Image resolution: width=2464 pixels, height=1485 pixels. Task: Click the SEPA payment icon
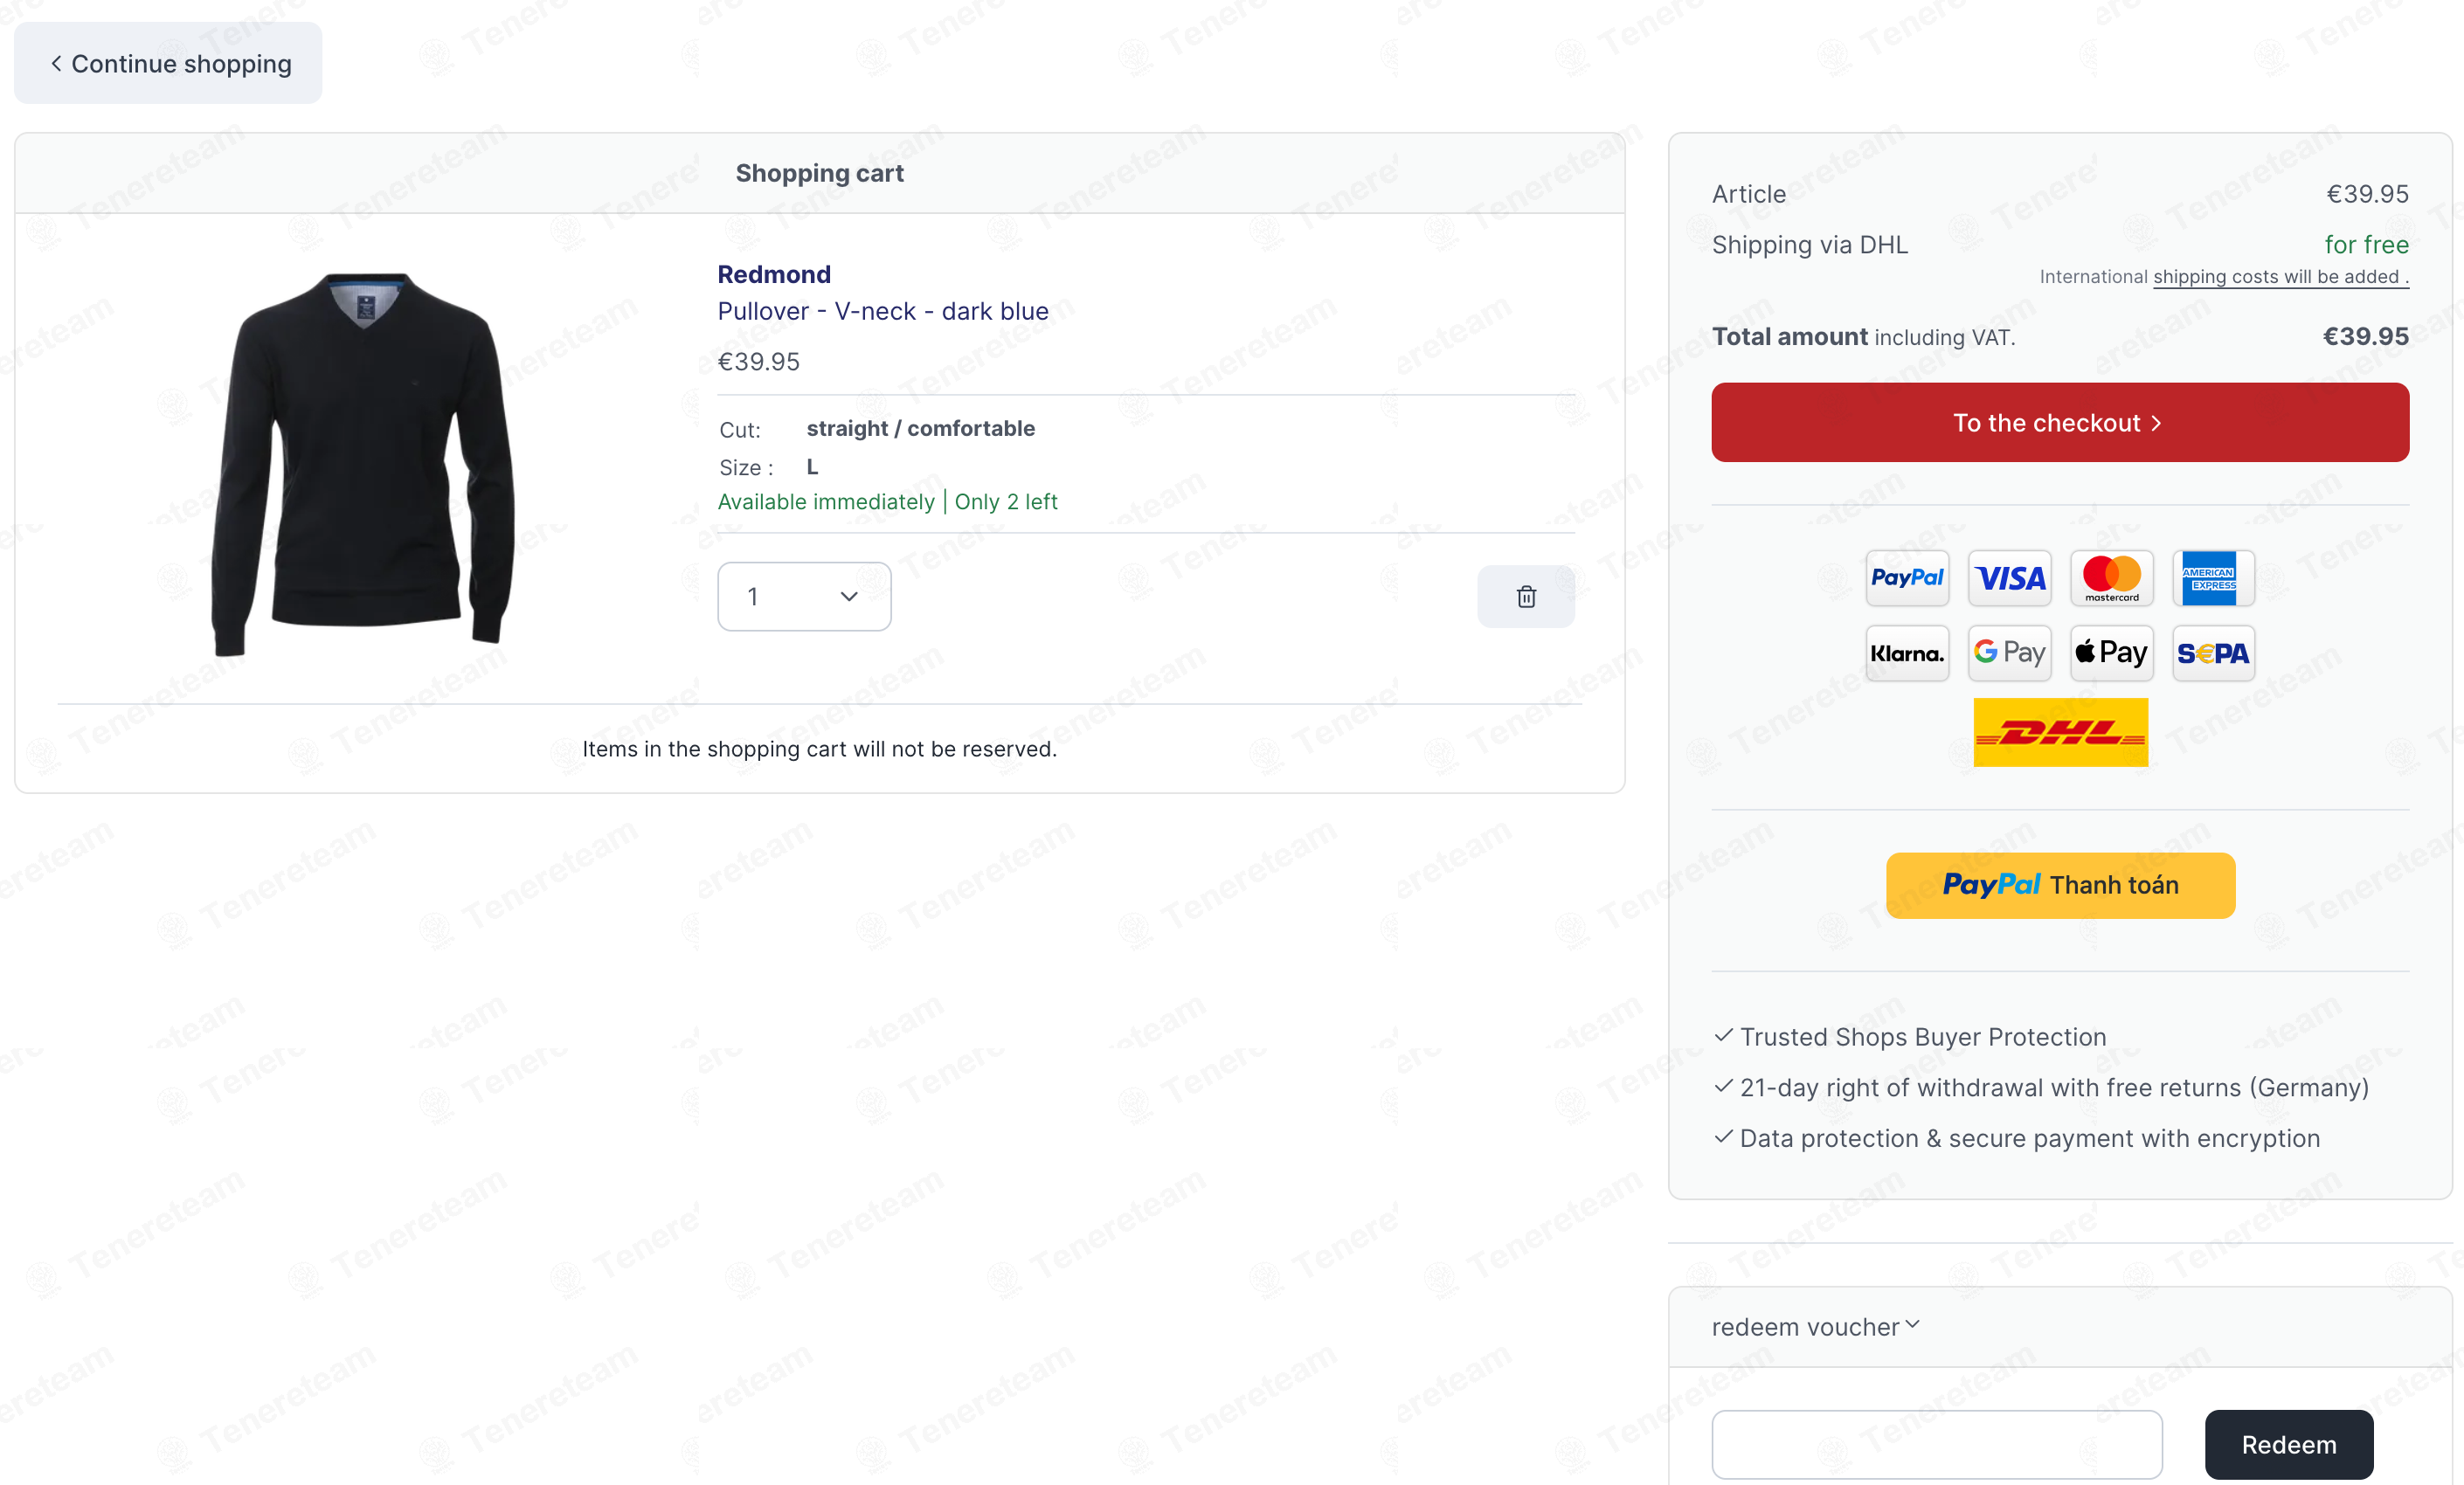[2213, 653]
